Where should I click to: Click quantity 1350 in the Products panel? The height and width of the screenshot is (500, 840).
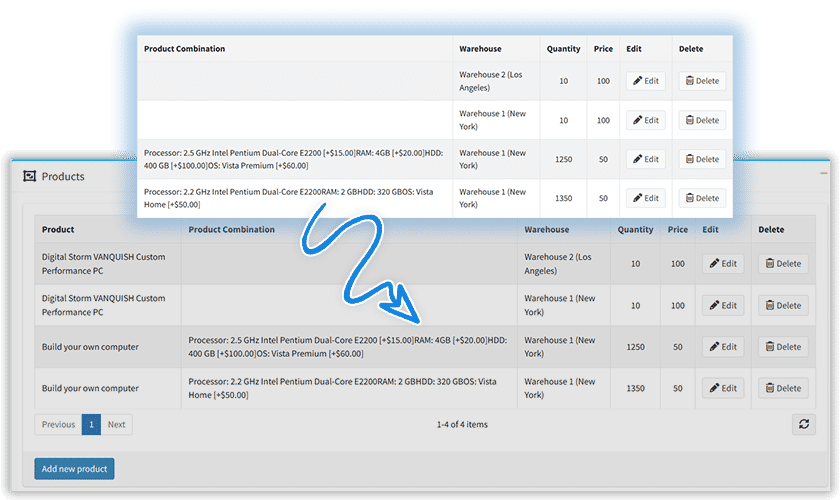pyautogui.click(x=635, y=388)
